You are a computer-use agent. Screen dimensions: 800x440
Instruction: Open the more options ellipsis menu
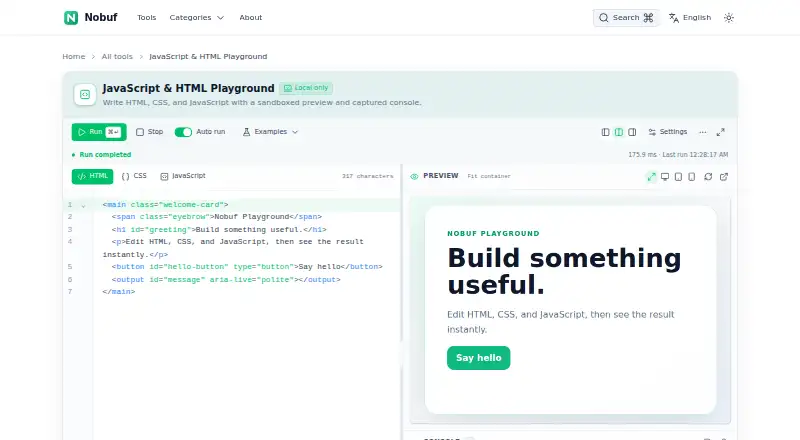pos(703,132)
